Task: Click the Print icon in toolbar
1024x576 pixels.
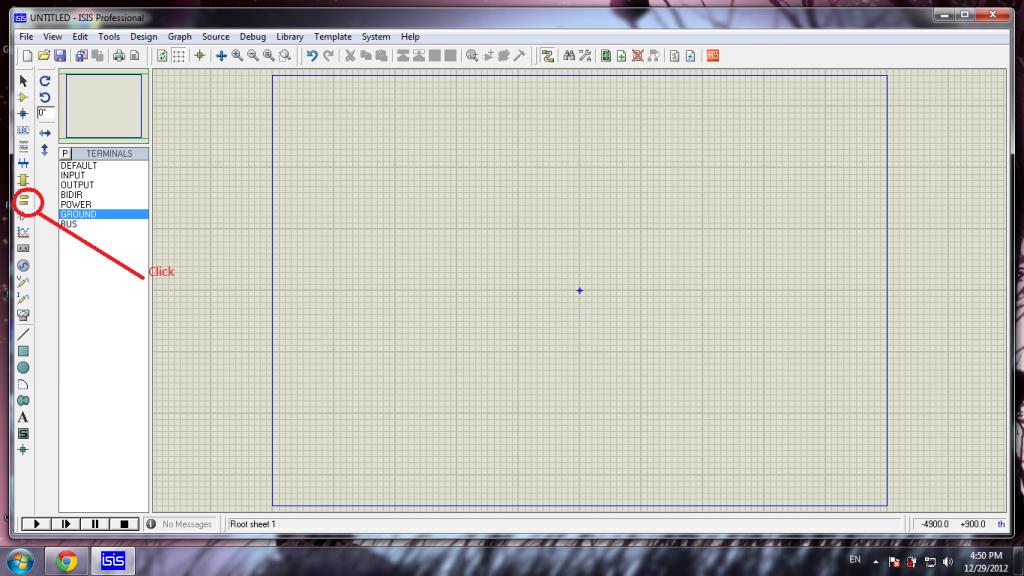Action: [118, 56]
